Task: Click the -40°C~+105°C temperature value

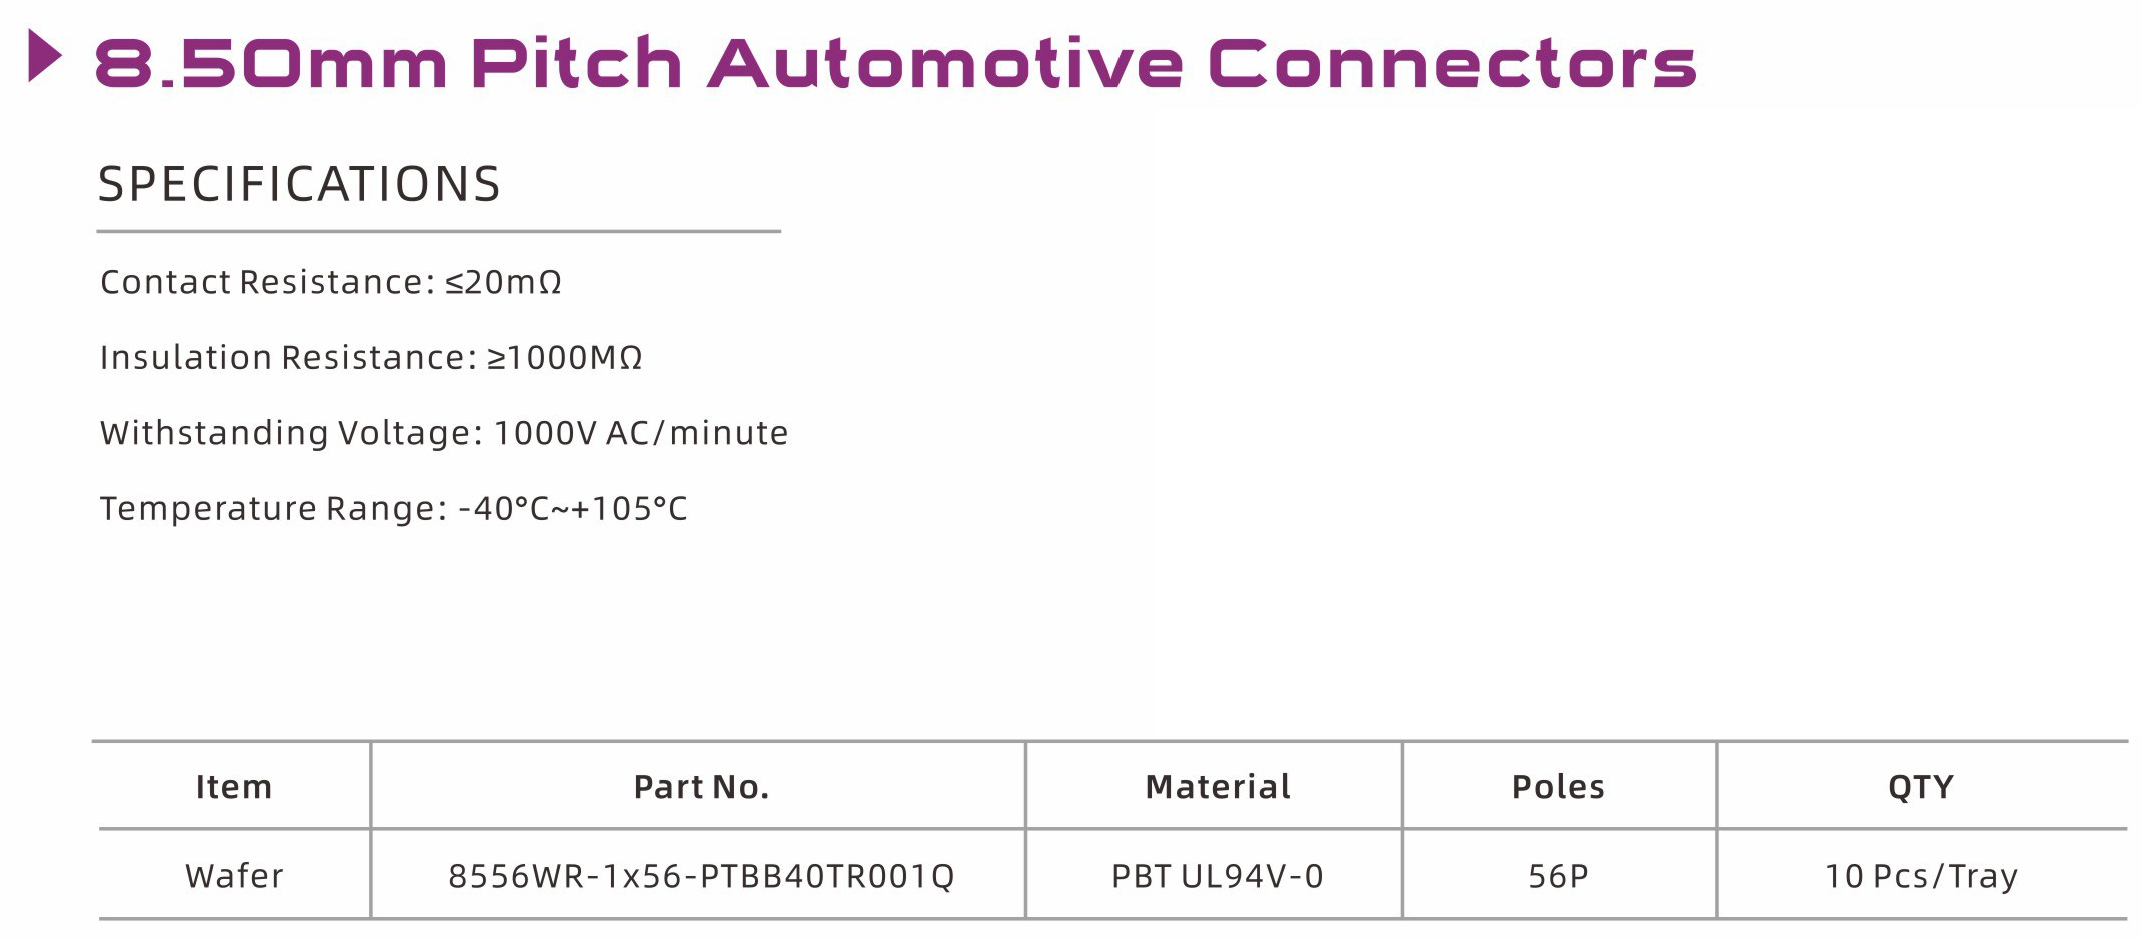Action: coord(572,509)
